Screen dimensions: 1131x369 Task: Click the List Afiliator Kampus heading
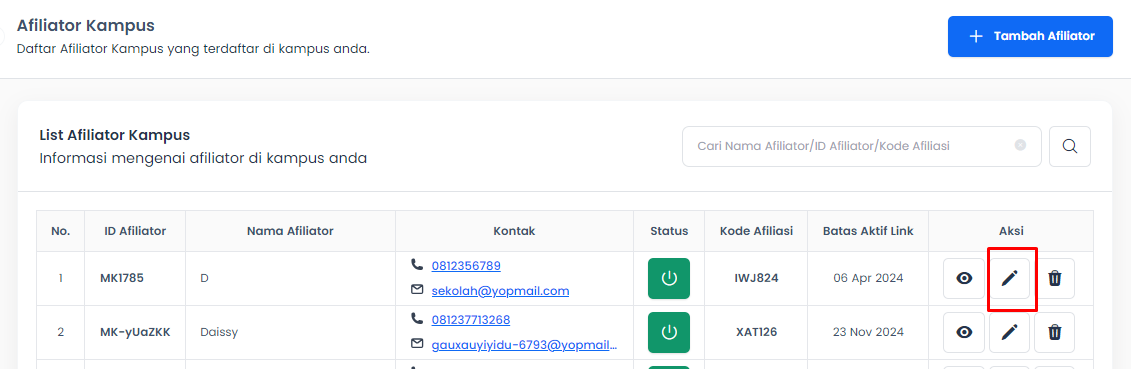(x=115, y=135)
